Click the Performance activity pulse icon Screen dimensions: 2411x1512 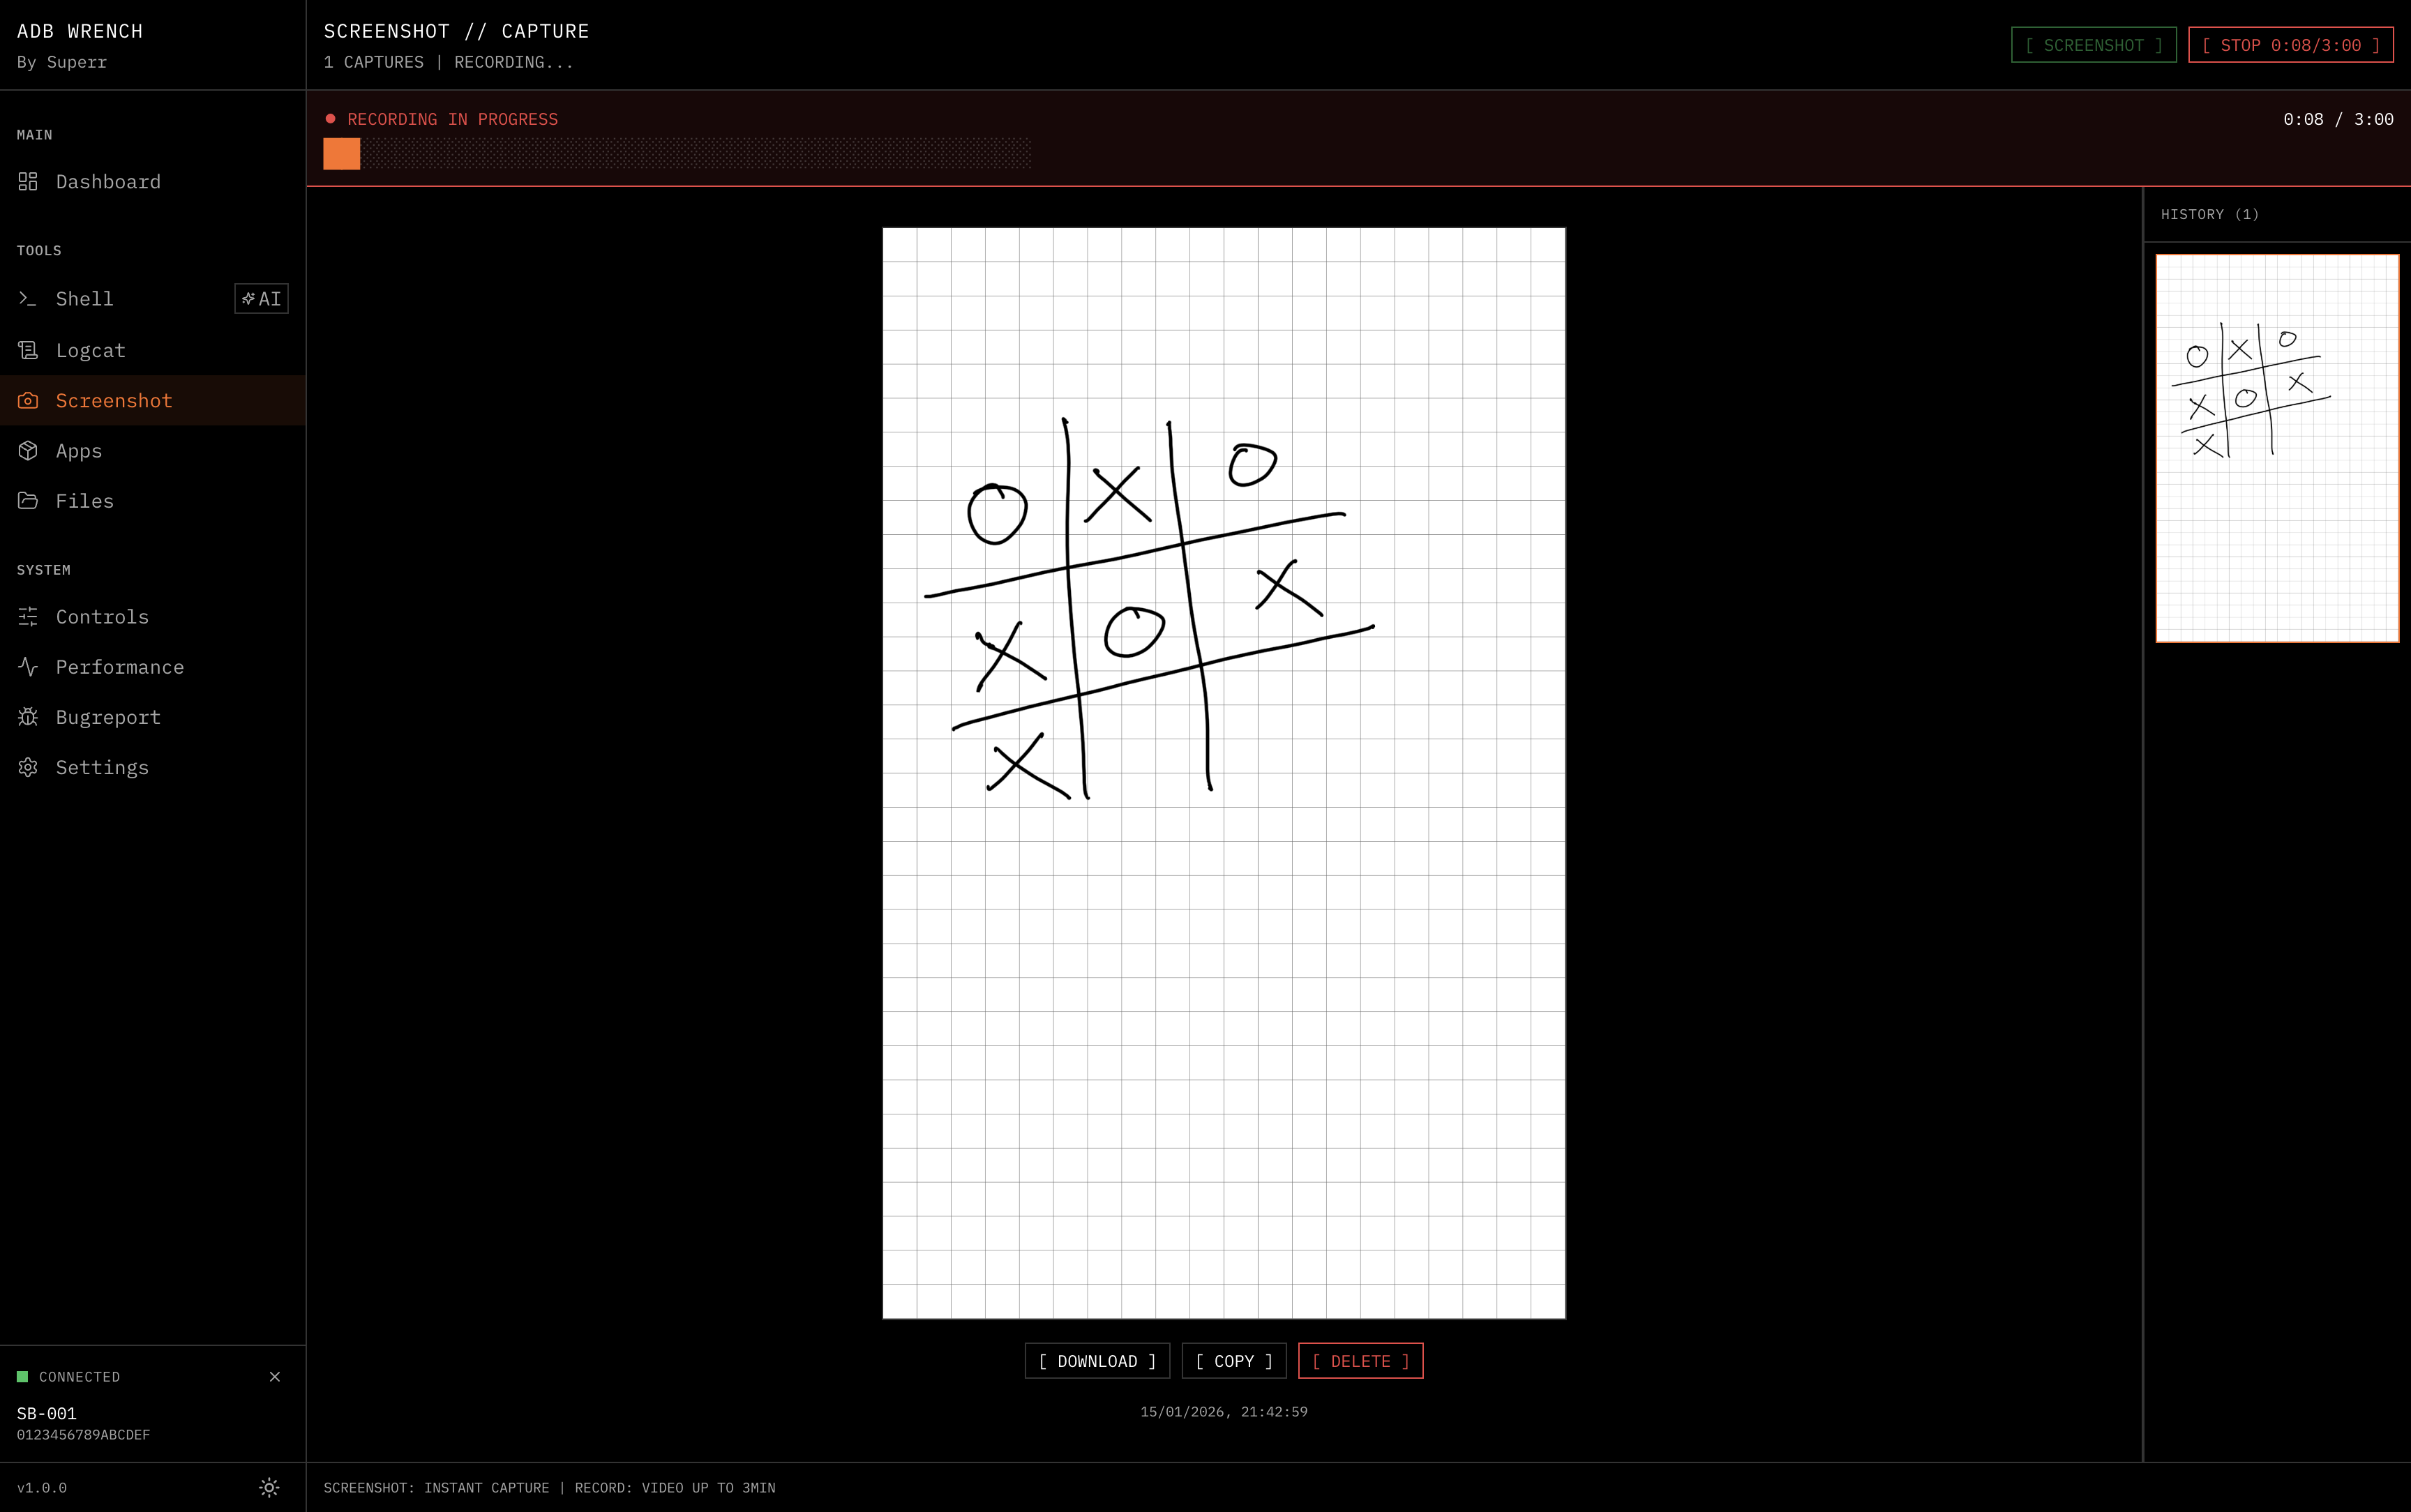coord(28,667)
